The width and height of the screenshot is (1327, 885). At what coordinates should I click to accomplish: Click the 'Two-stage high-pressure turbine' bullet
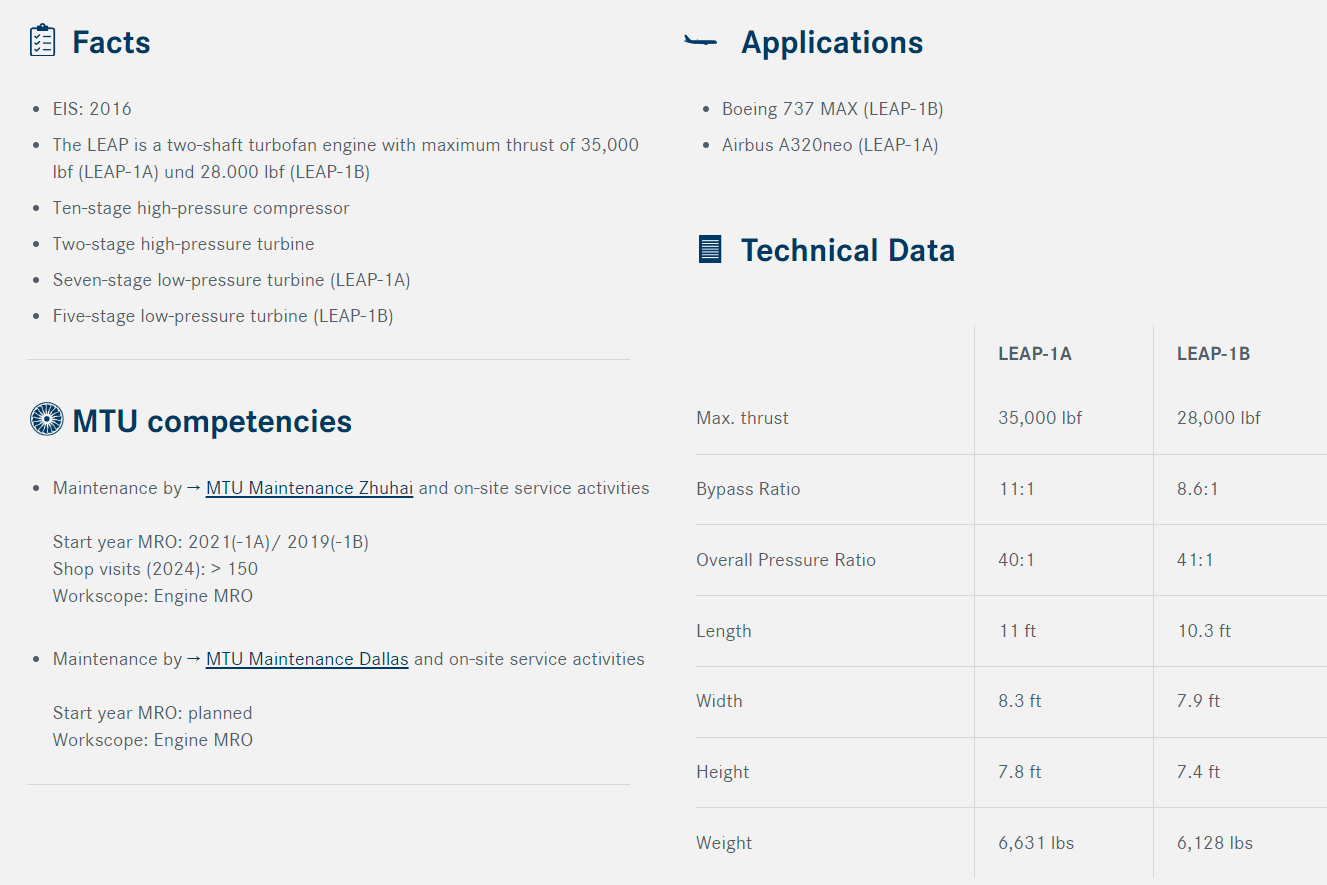coord(183,244)
